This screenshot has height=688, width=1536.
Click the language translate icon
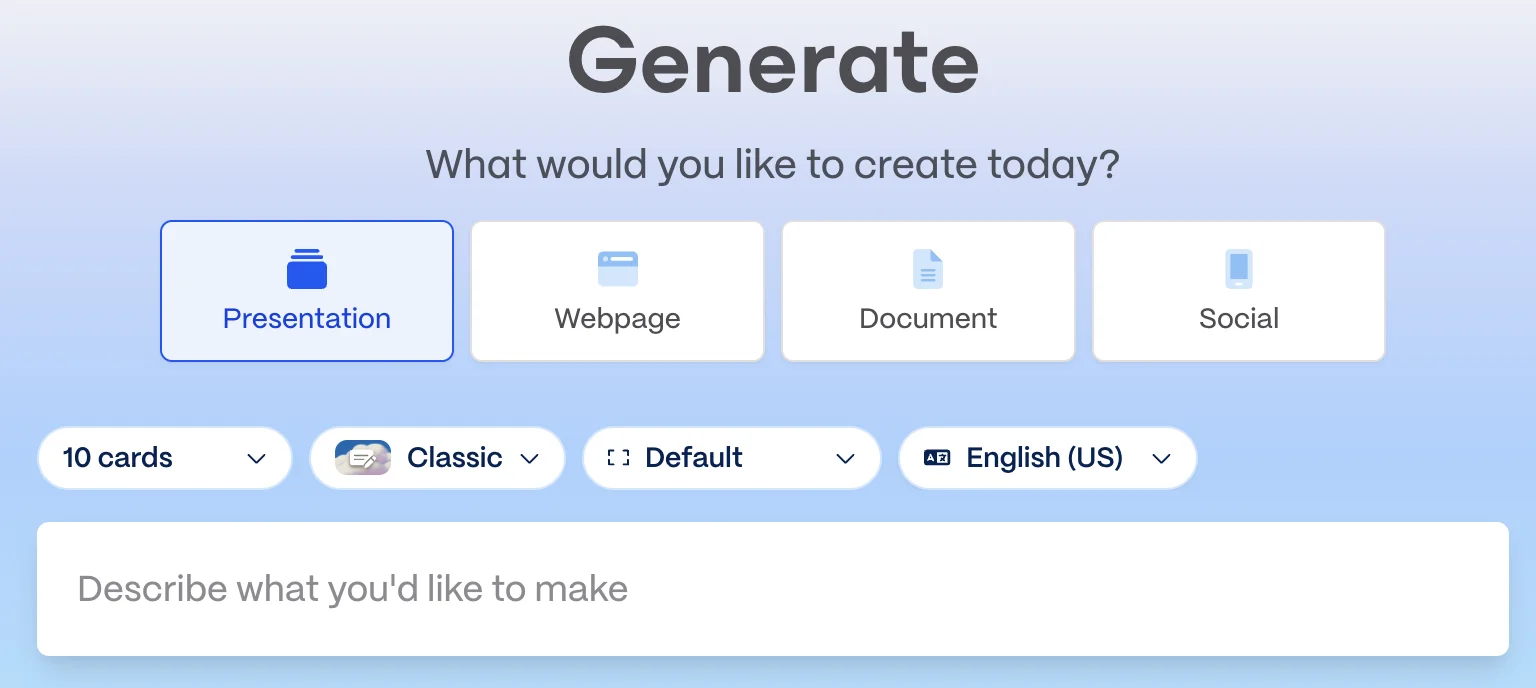point(937,458)
